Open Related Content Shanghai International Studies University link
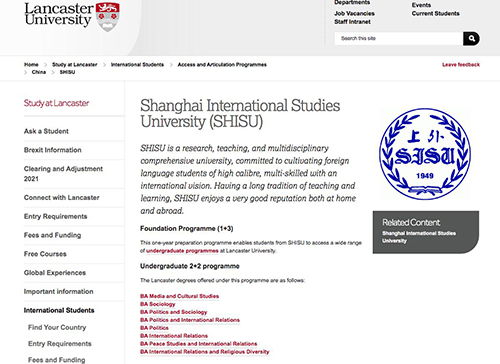Image resolution: width=500 pixels, height=364 pixels. [x=419, y=237]
